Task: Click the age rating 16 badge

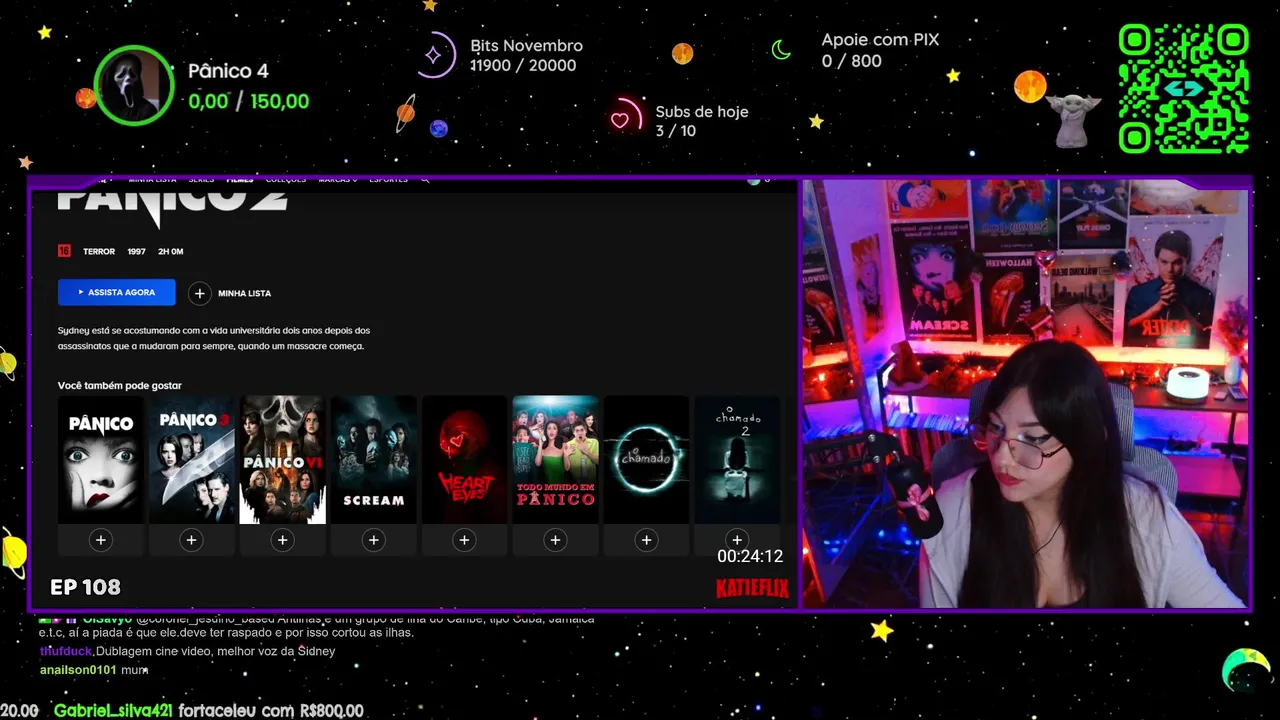Action: point(64,251)
